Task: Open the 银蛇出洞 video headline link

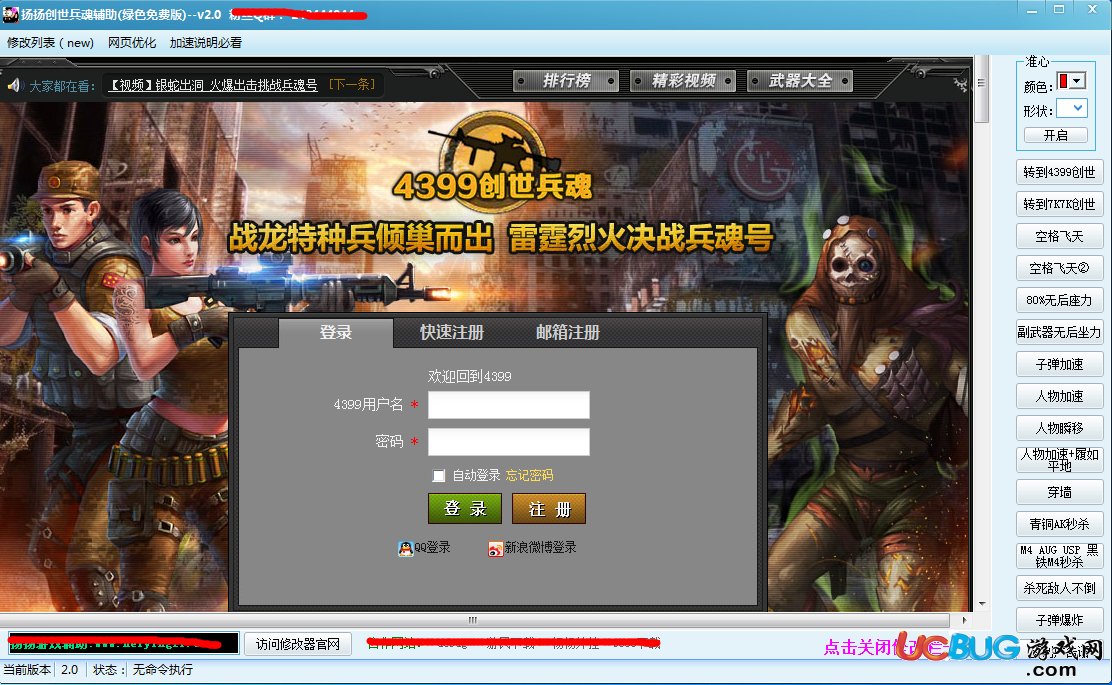Action: (x=213, y=85)
